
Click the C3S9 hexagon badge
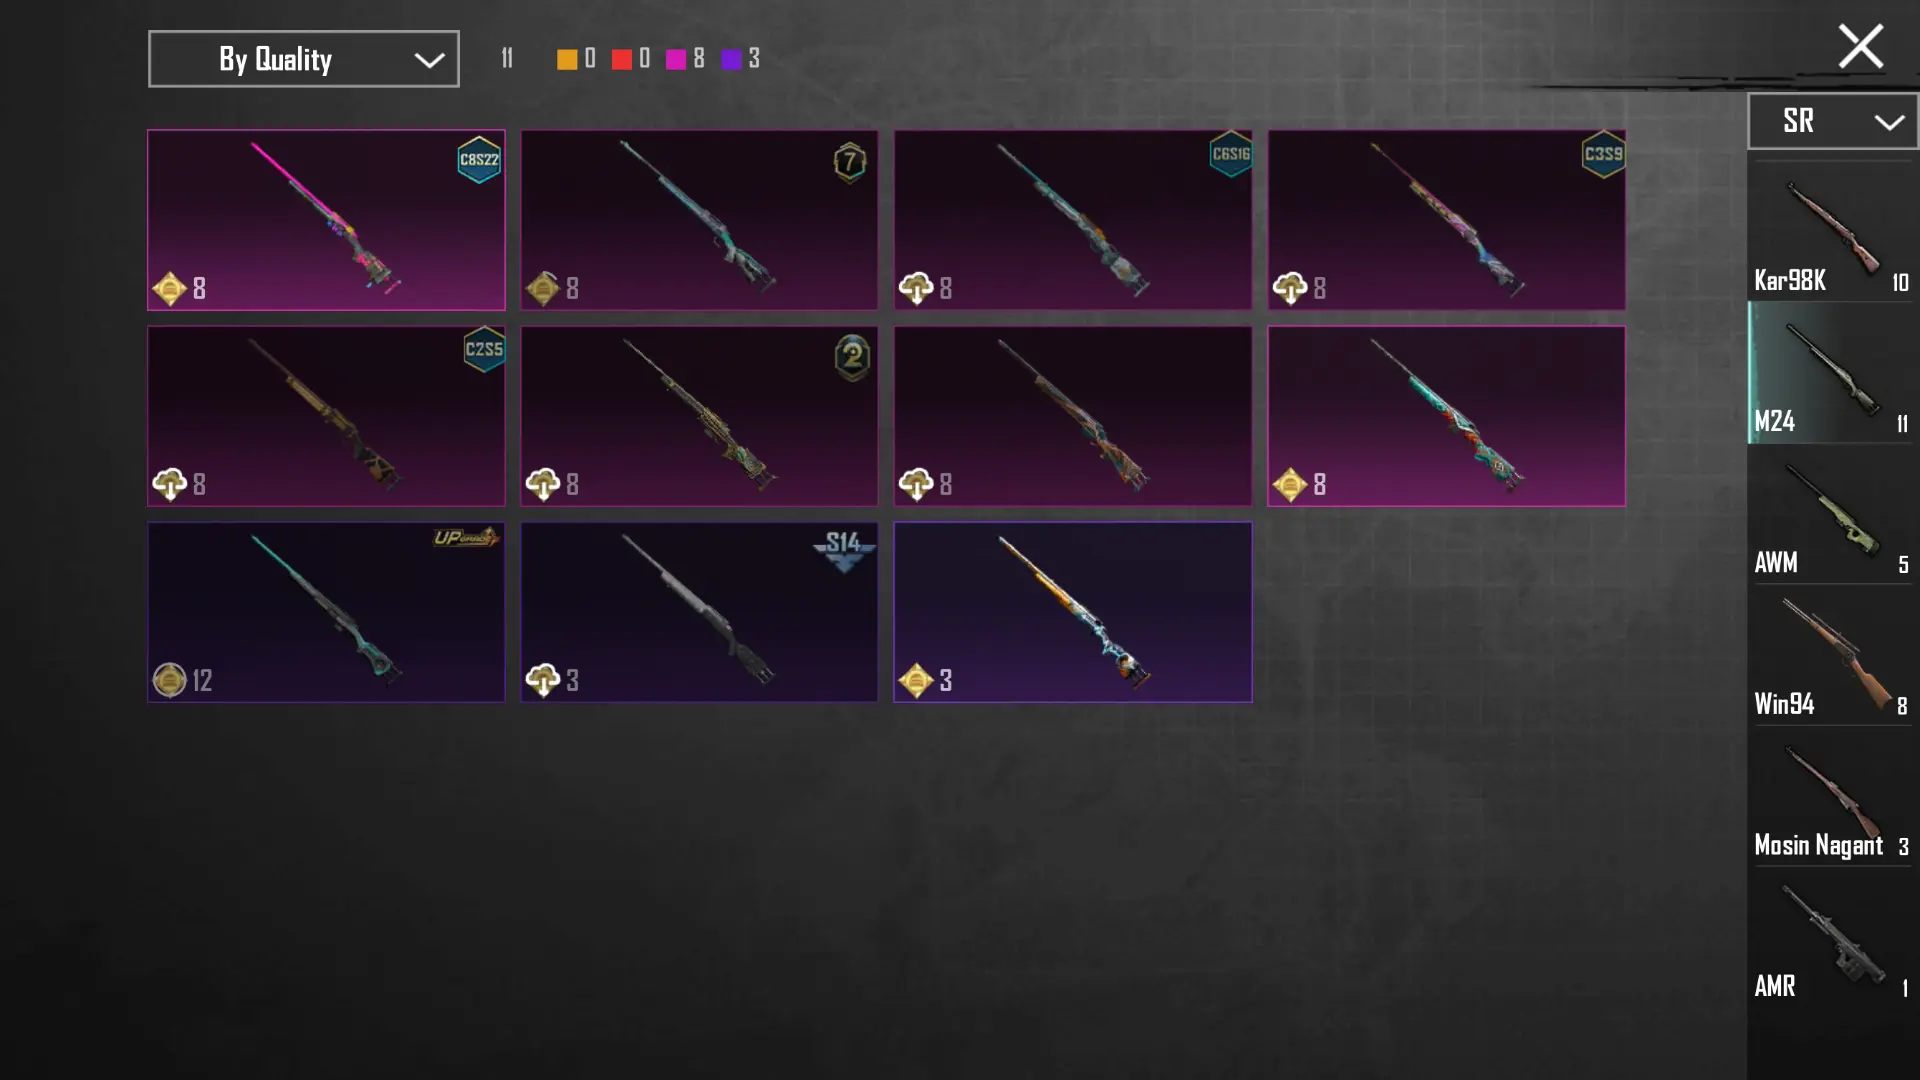pos(1603,154)
